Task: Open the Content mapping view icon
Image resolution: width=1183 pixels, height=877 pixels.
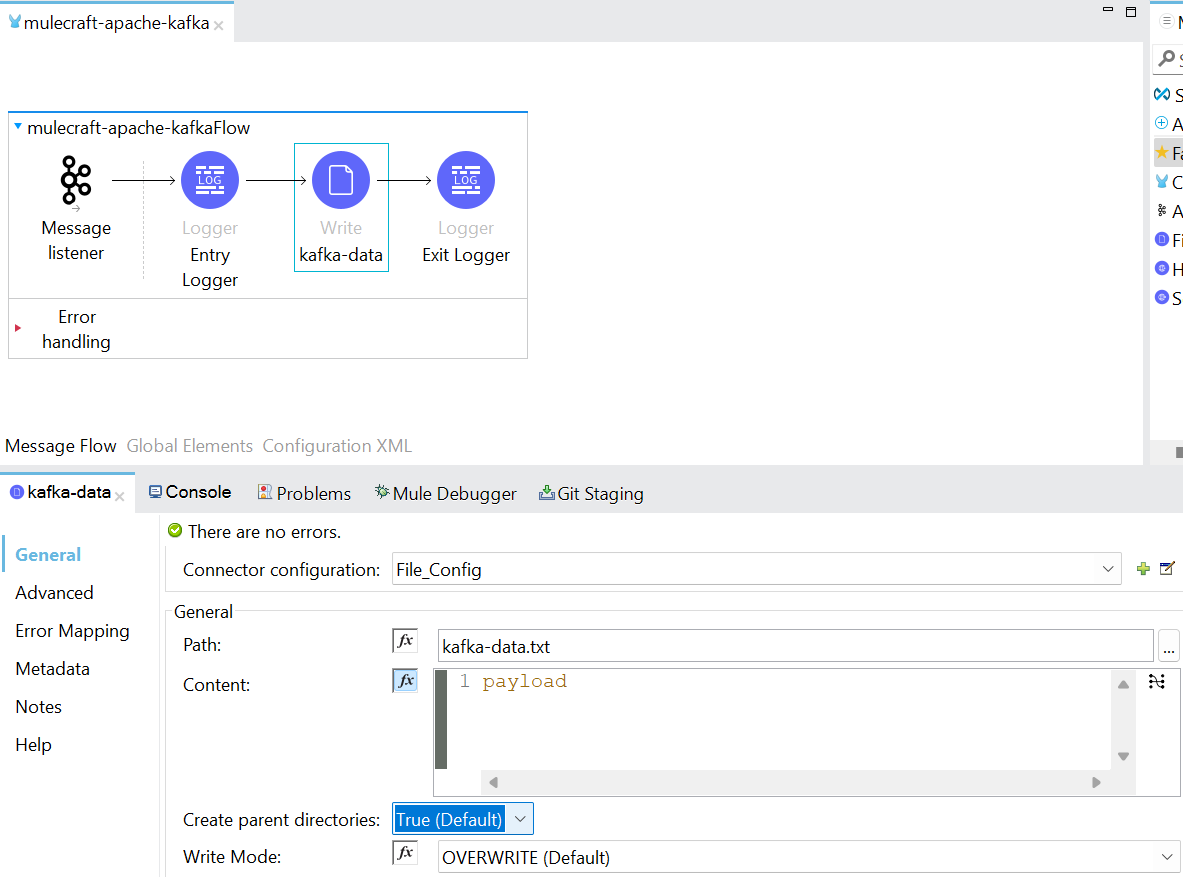Action: pyautogui.click(x=1157, y=682)
